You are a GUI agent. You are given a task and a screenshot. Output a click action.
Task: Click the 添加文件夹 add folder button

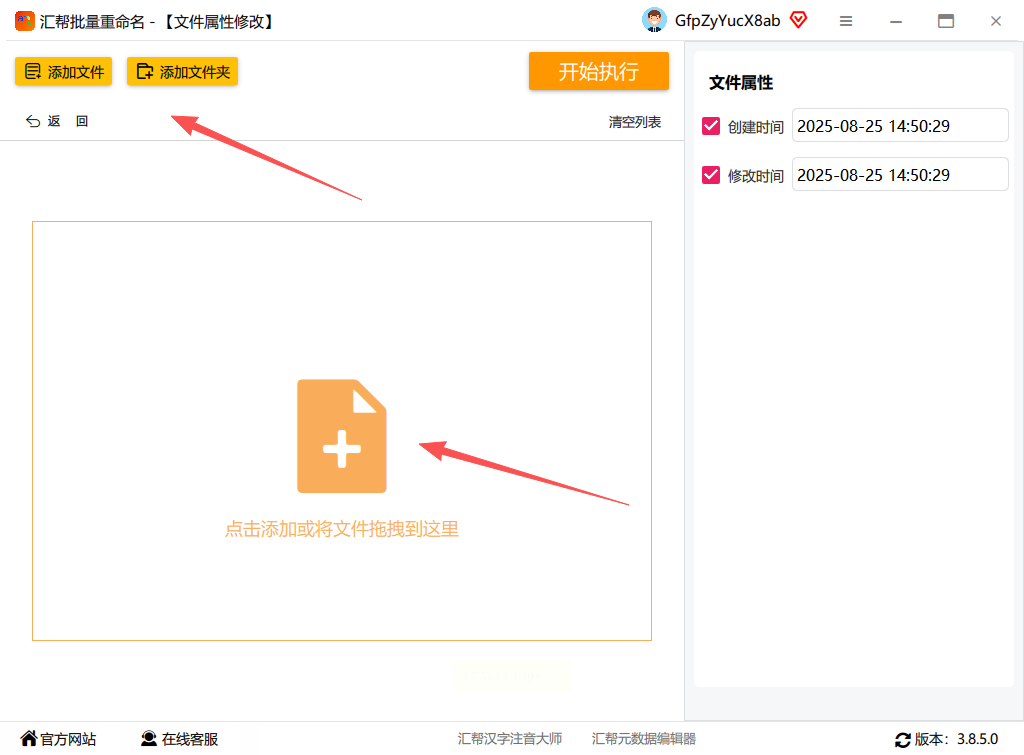coord(182,71)
